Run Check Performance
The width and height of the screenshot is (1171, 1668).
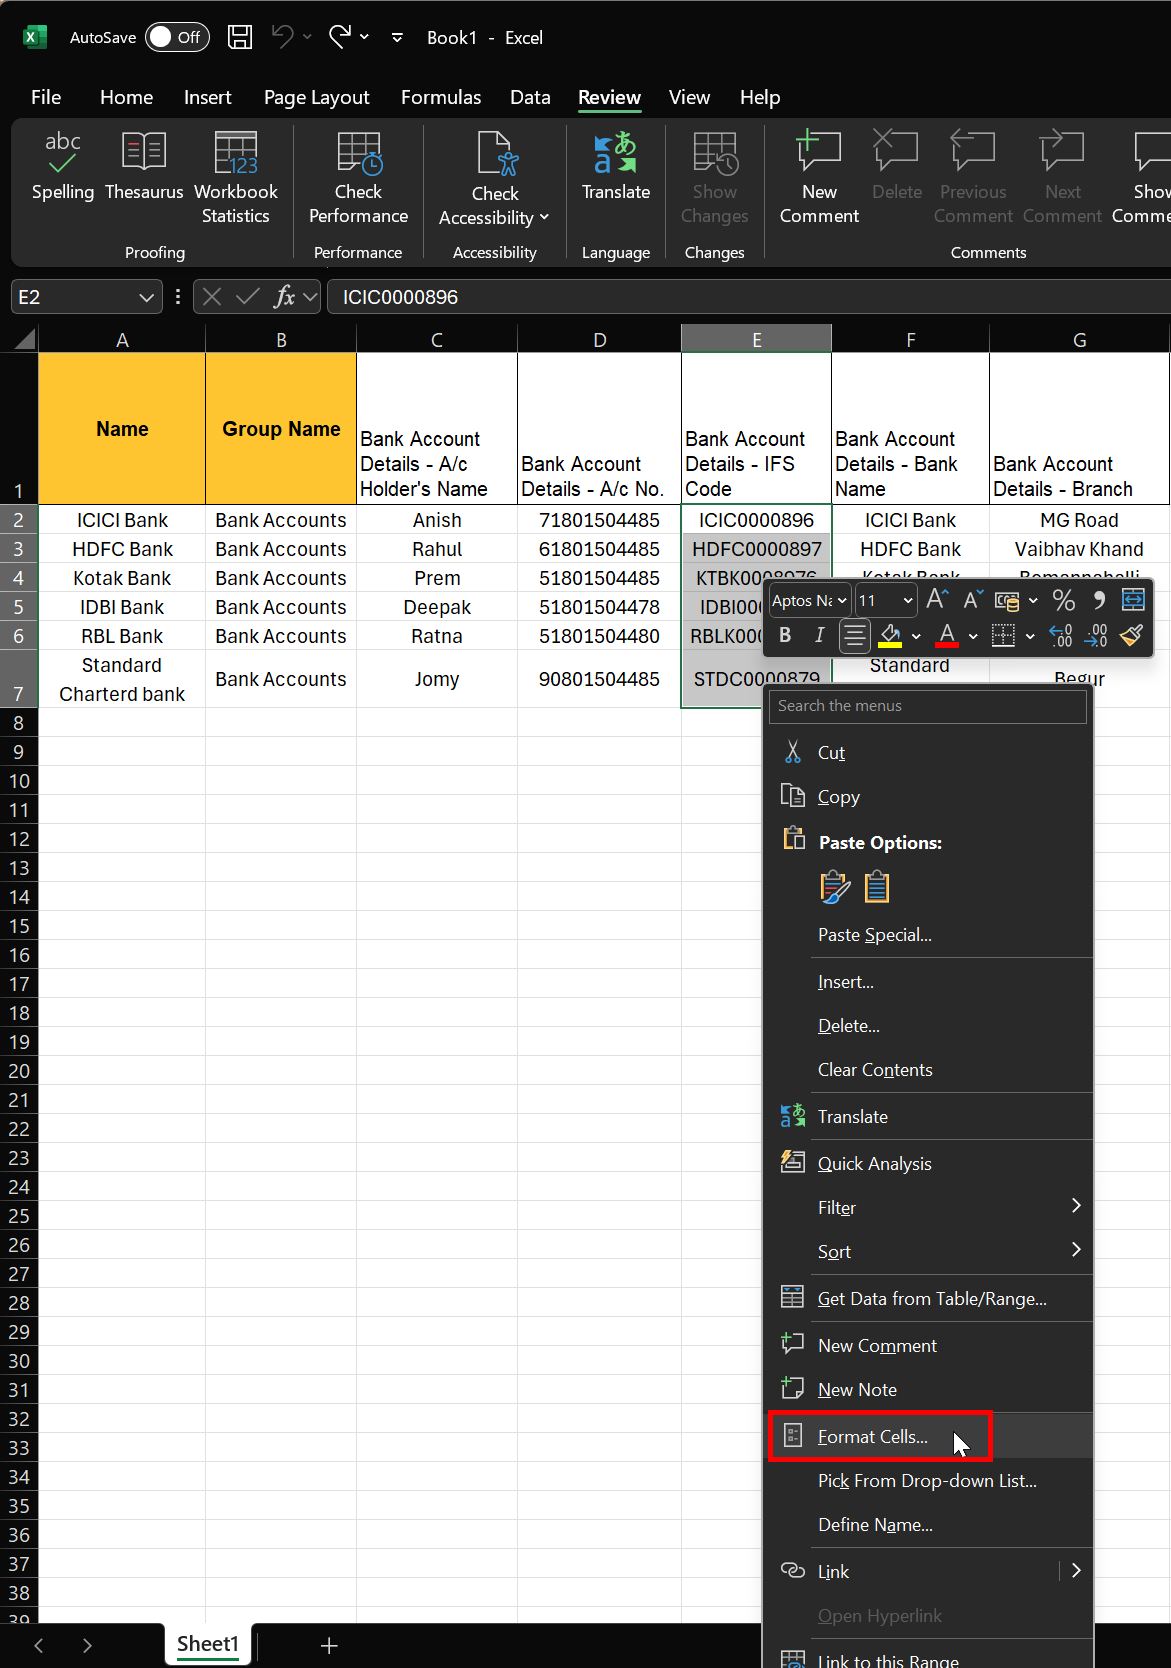(x=358, y=178)
